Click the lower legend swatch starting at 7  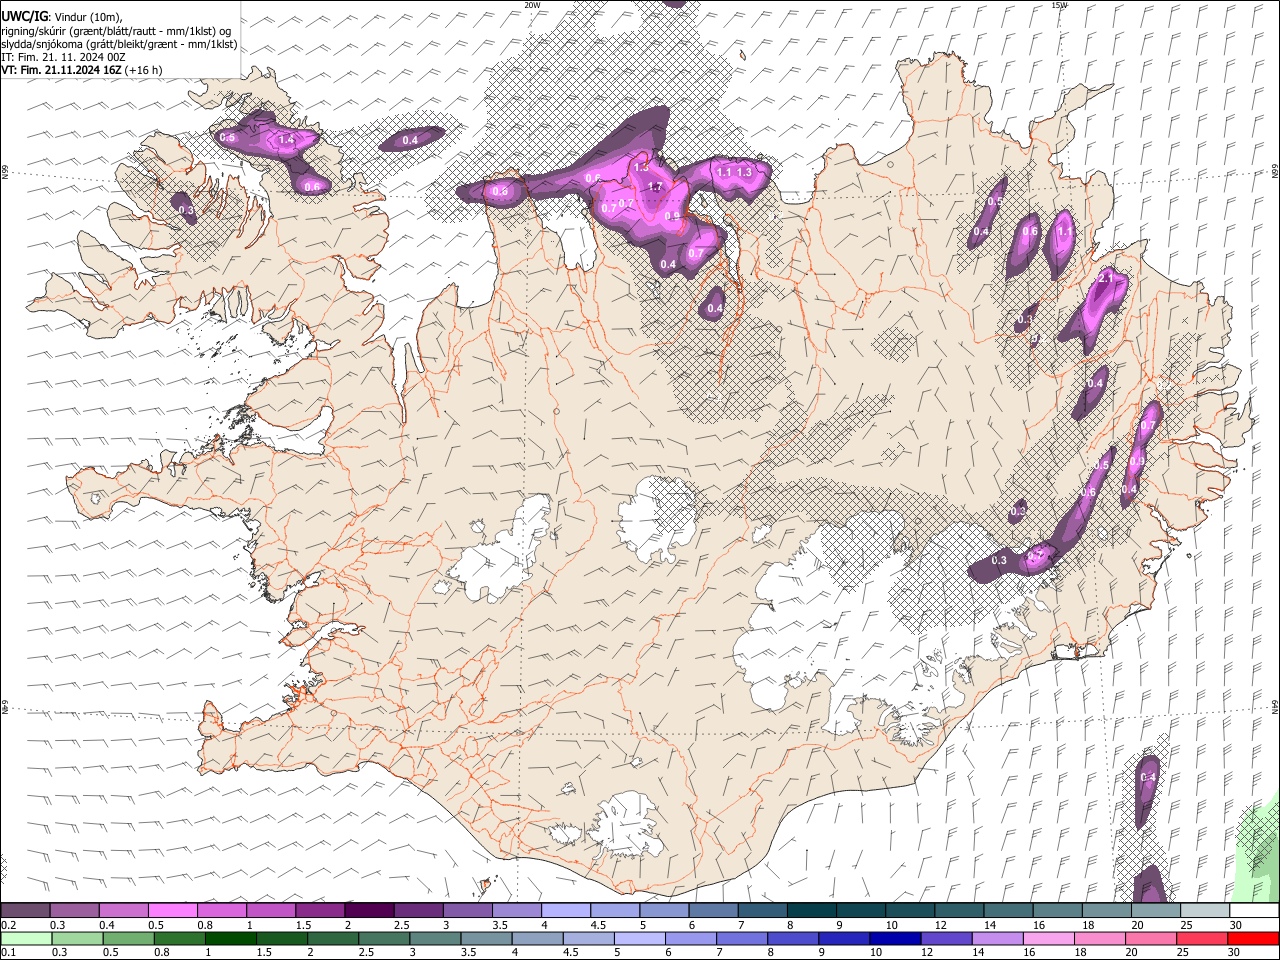pos(741,938)
